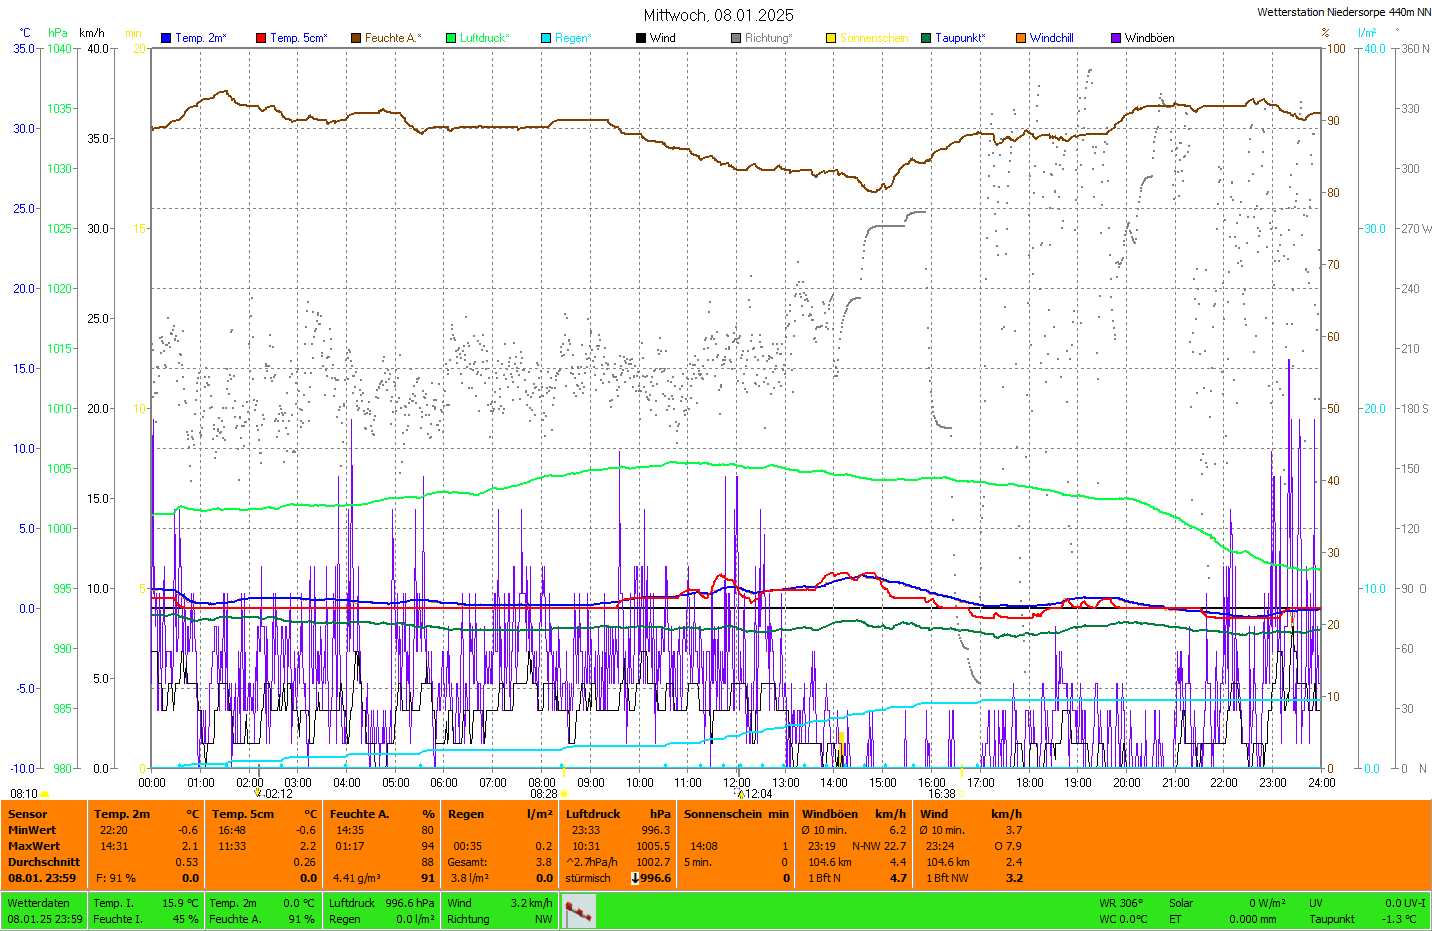This screenshot has height=931, width=1432.
Task: Click the green Luftdruck legend square
Action: coord(451,38)
